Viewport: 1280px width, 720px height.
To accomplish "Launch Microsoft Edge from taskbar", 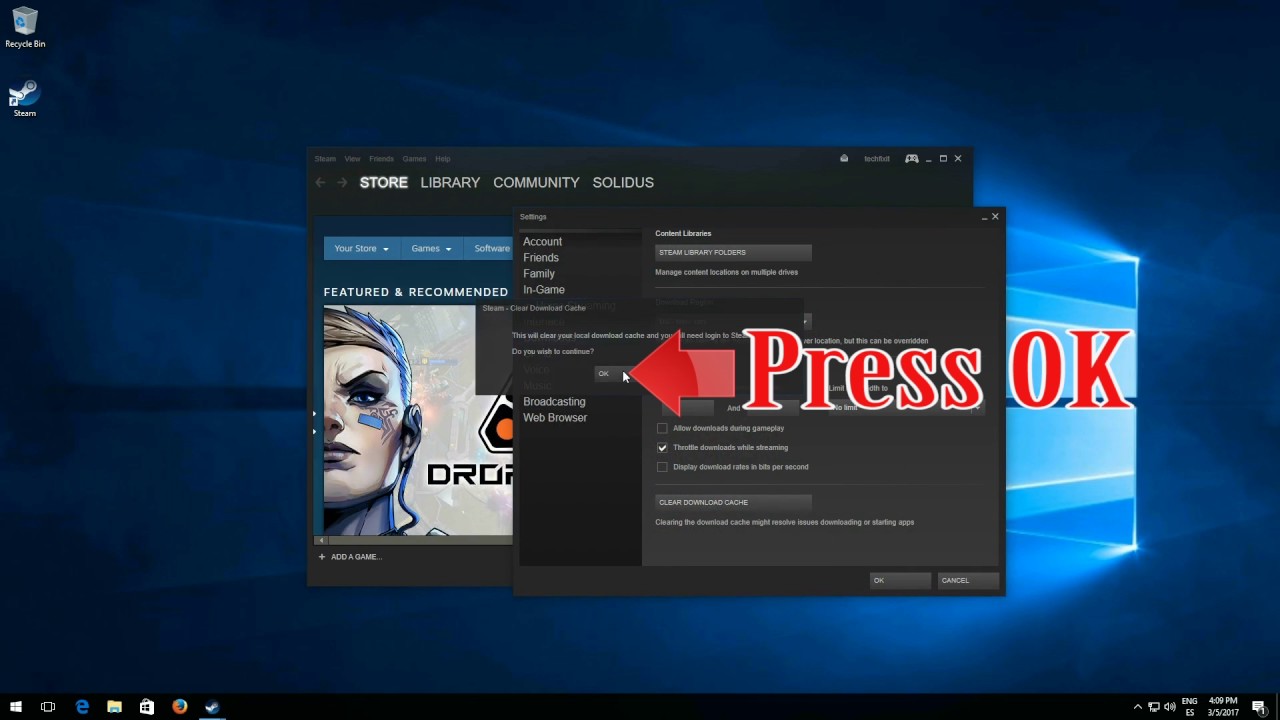I will [82, 706].
